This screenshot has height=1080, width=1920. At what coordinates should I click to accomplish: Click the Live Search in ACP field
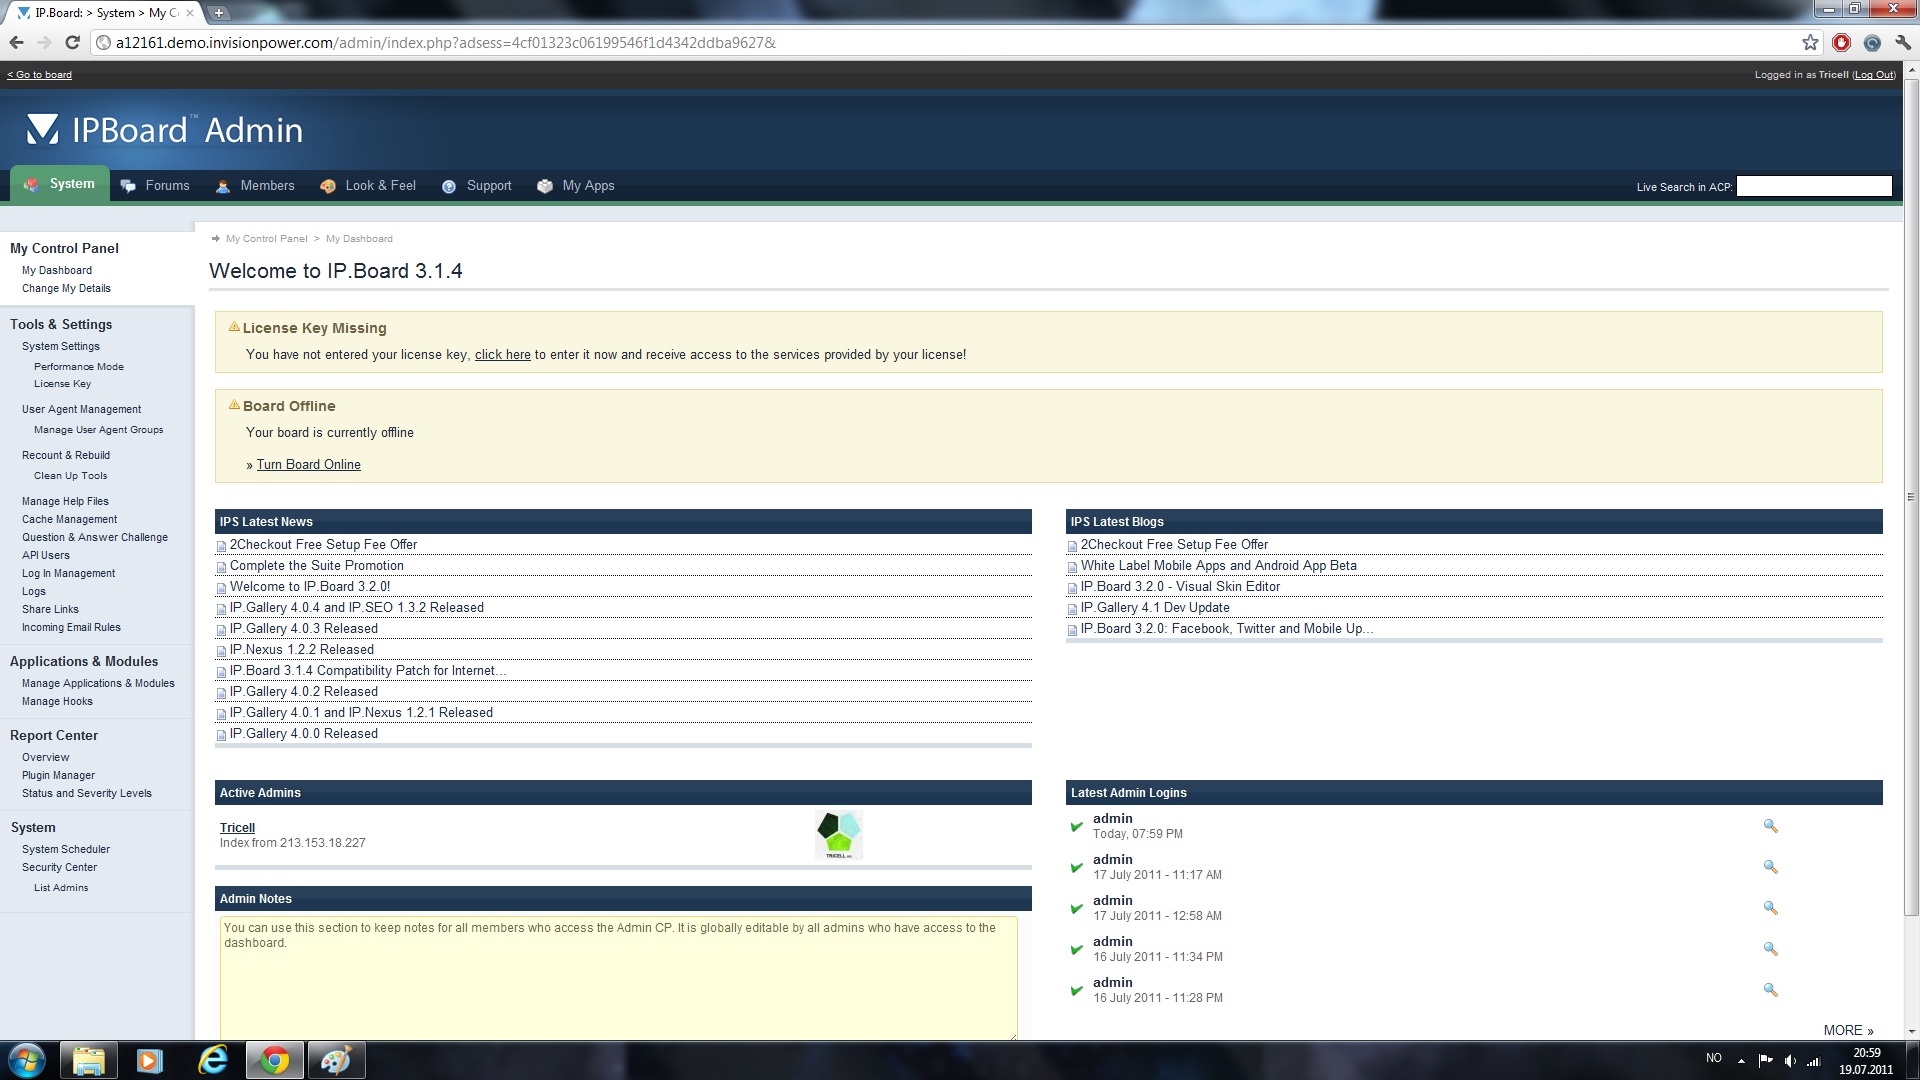tap(1814, 186)
